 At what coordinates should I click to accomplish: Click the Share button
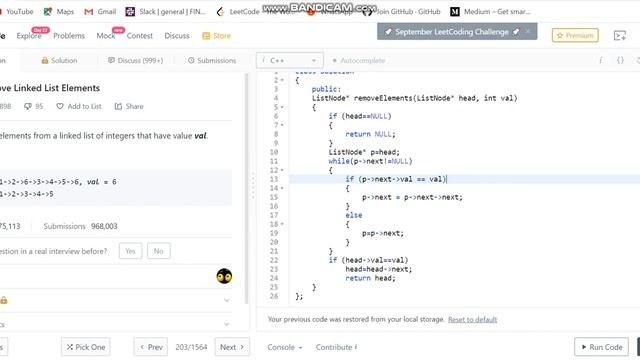tap(129, 107)
